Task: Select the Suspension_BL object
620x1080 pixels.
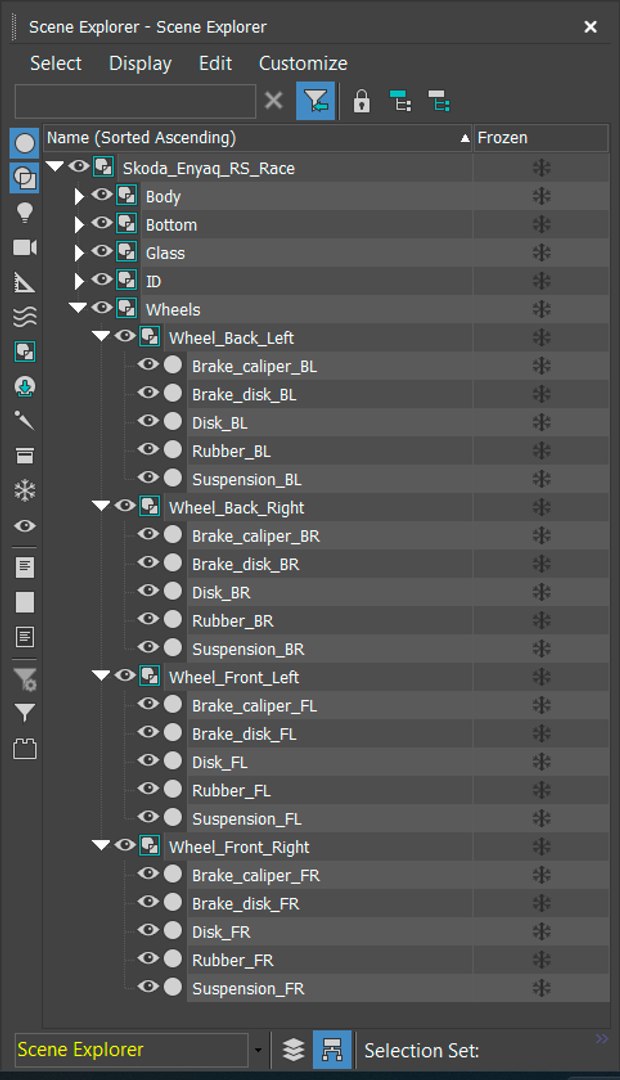Action: [329, 479]
